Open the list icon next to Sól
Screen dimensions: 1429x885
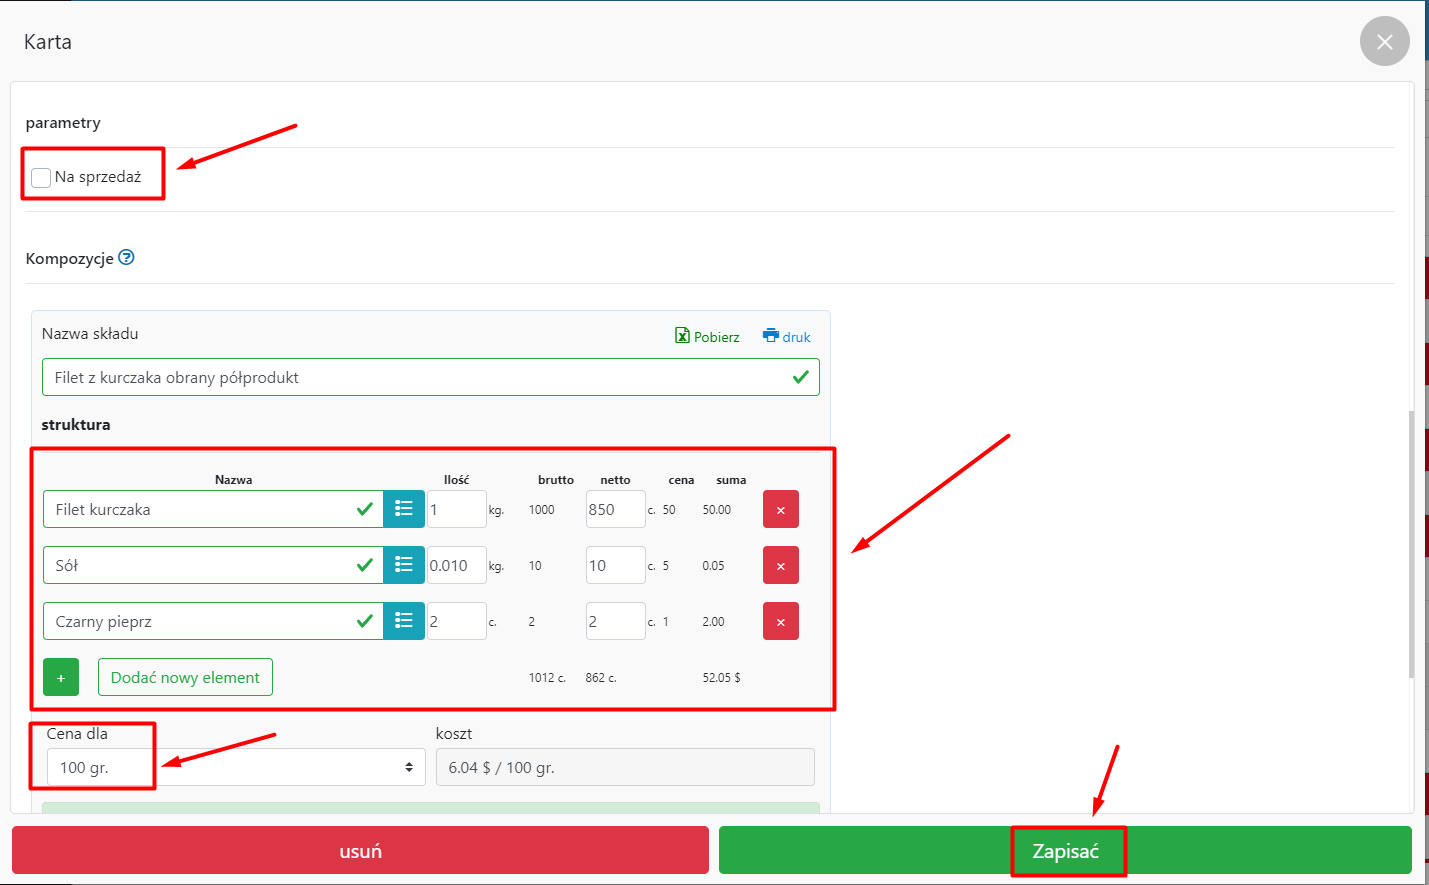(404, 565)
